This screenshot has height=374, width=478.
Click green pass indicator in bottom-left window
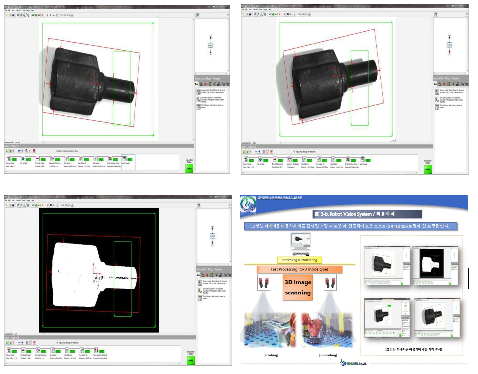click(191, 360)
